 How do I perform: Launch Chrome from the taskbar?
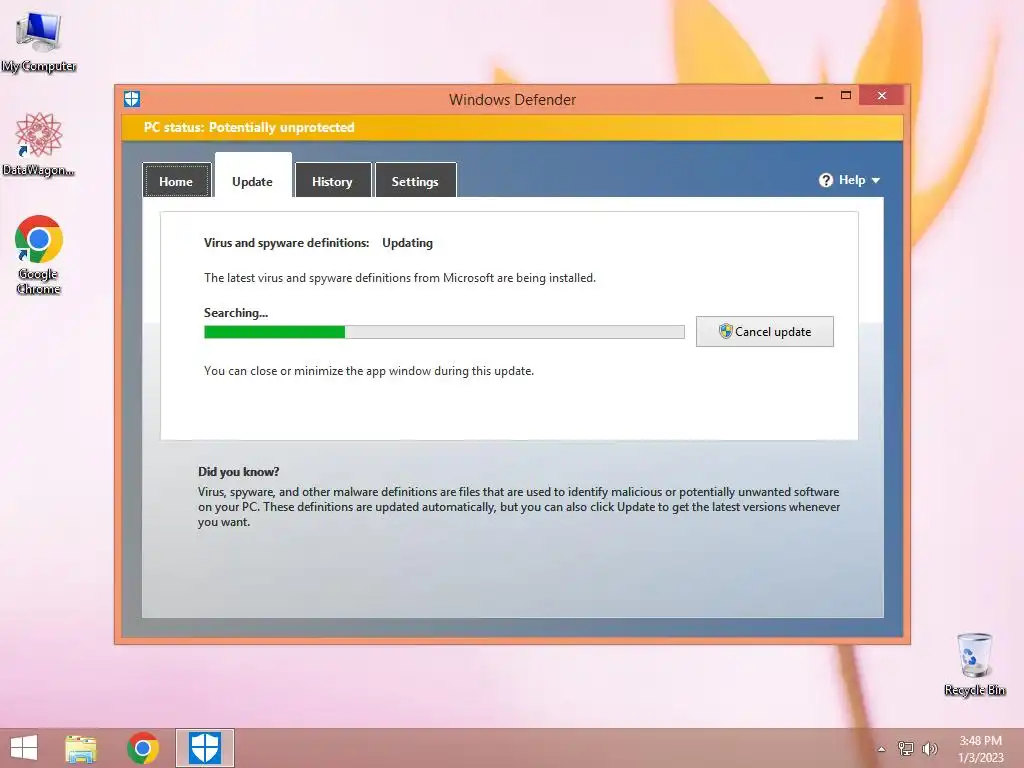(x=143, y=748)
